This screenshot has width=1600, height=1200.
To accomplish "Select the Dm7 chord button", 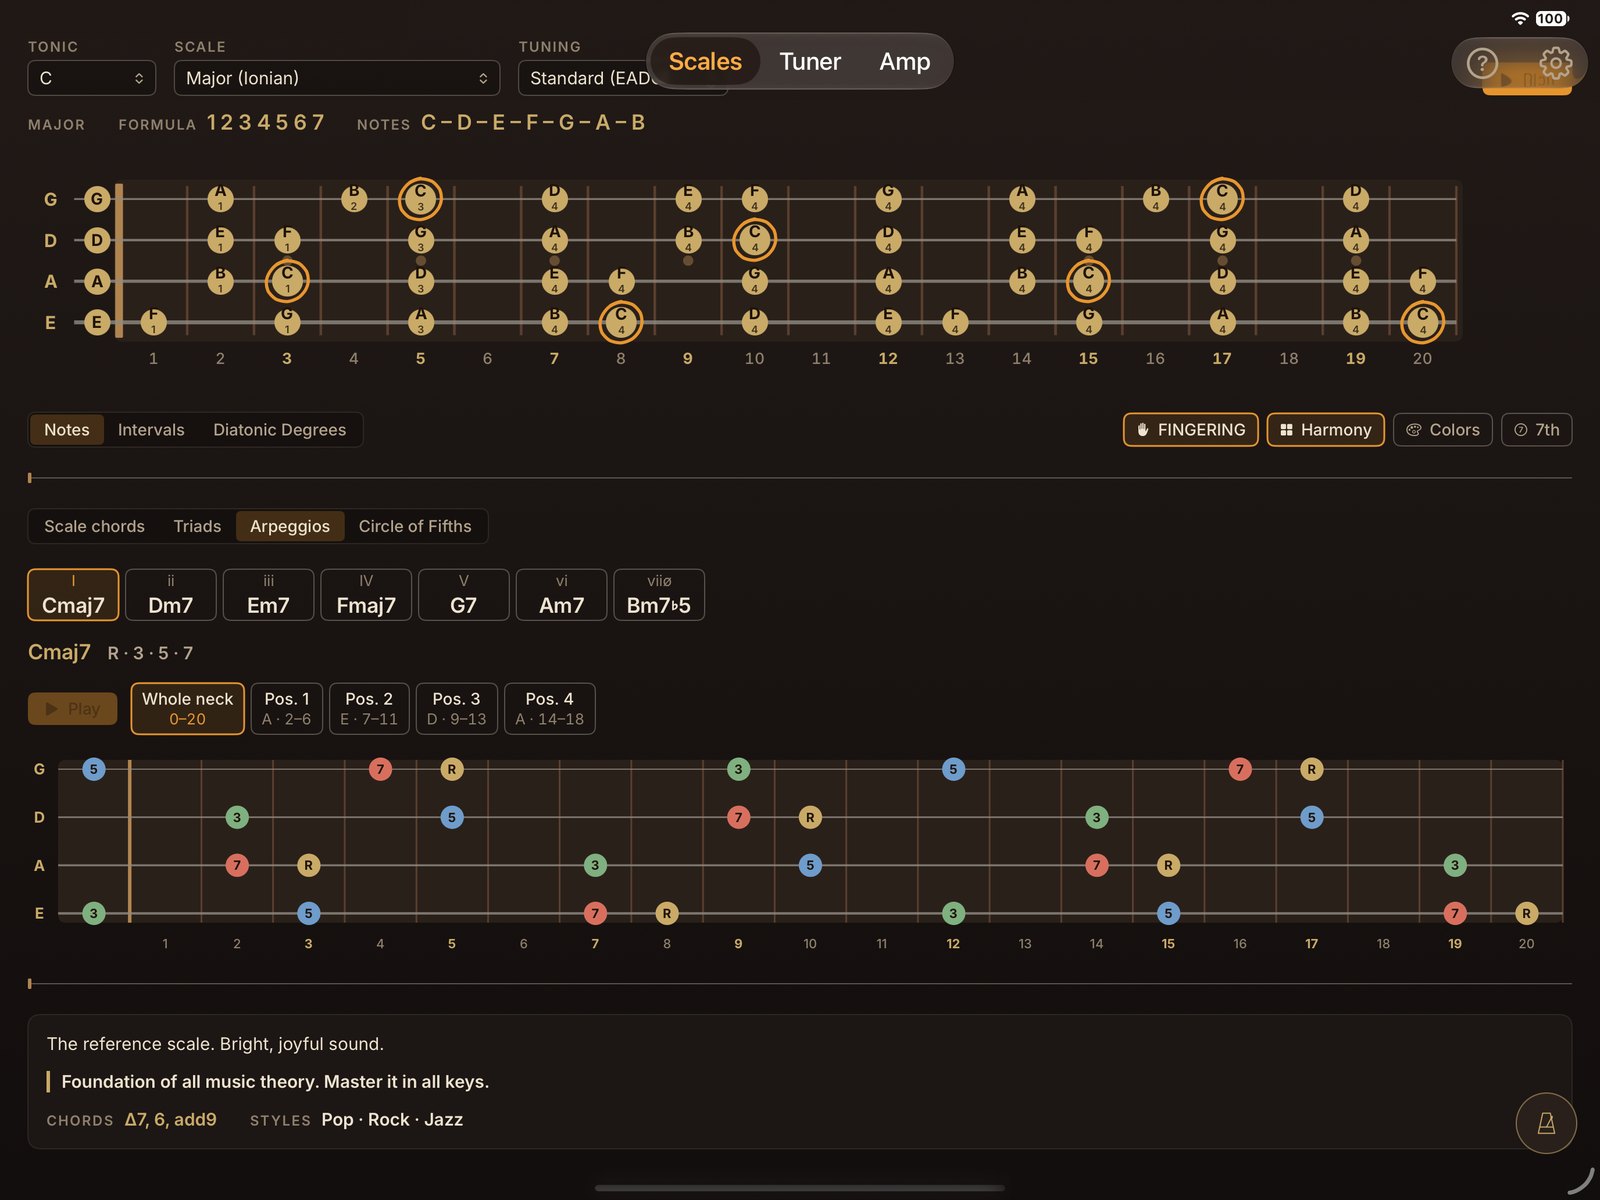I will [170, 595].
